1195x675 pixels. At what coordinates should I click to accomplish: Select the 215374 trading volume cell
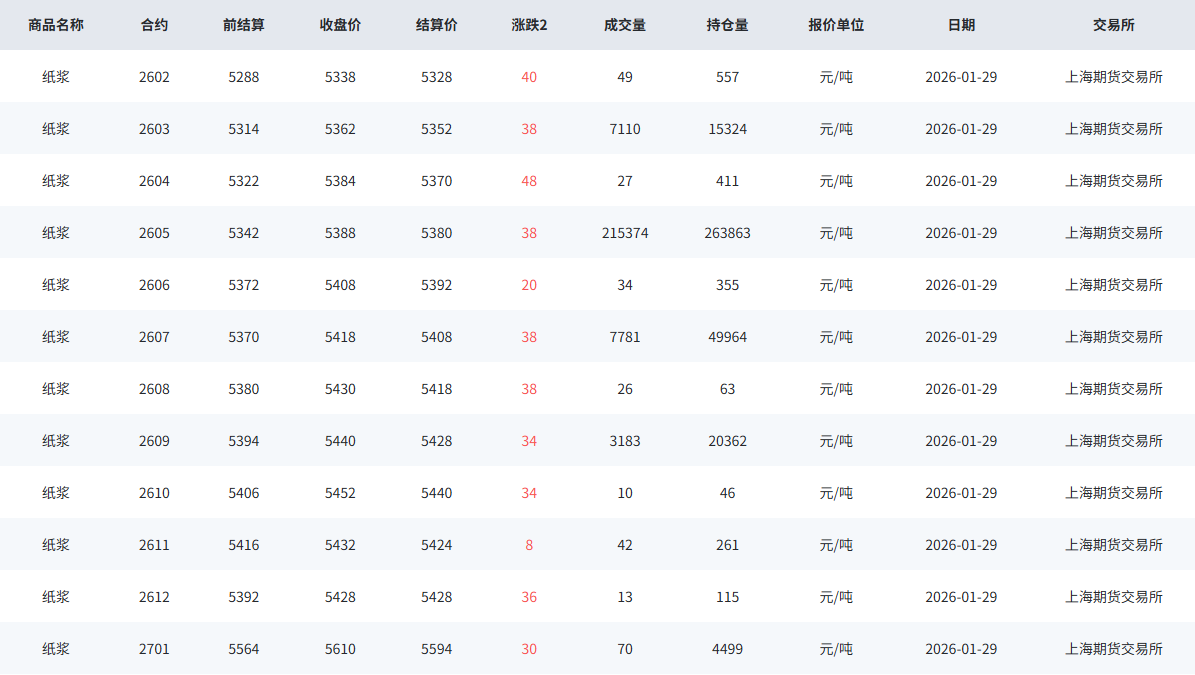pos(625,233)
